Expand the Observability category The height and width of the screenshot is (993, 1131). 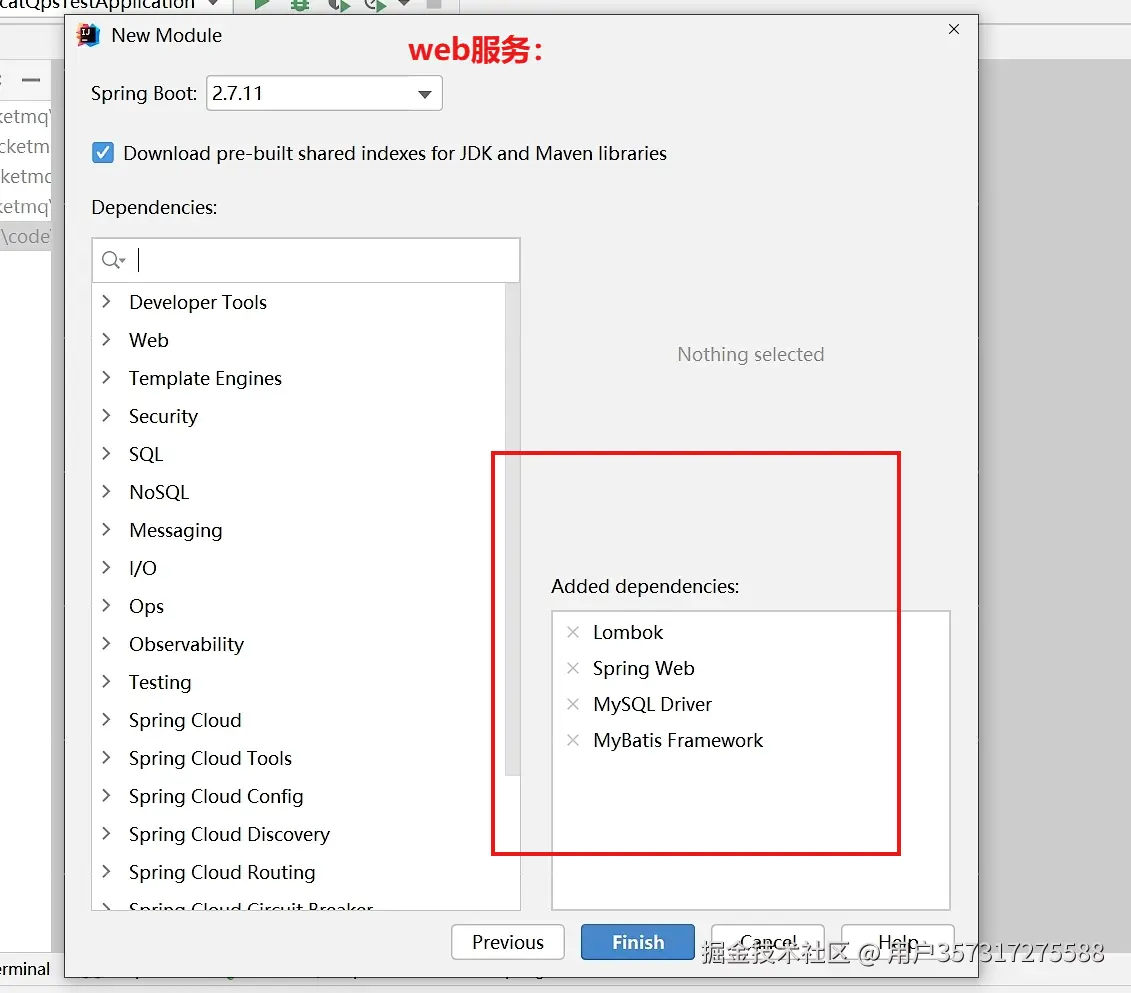click(106, 643)
